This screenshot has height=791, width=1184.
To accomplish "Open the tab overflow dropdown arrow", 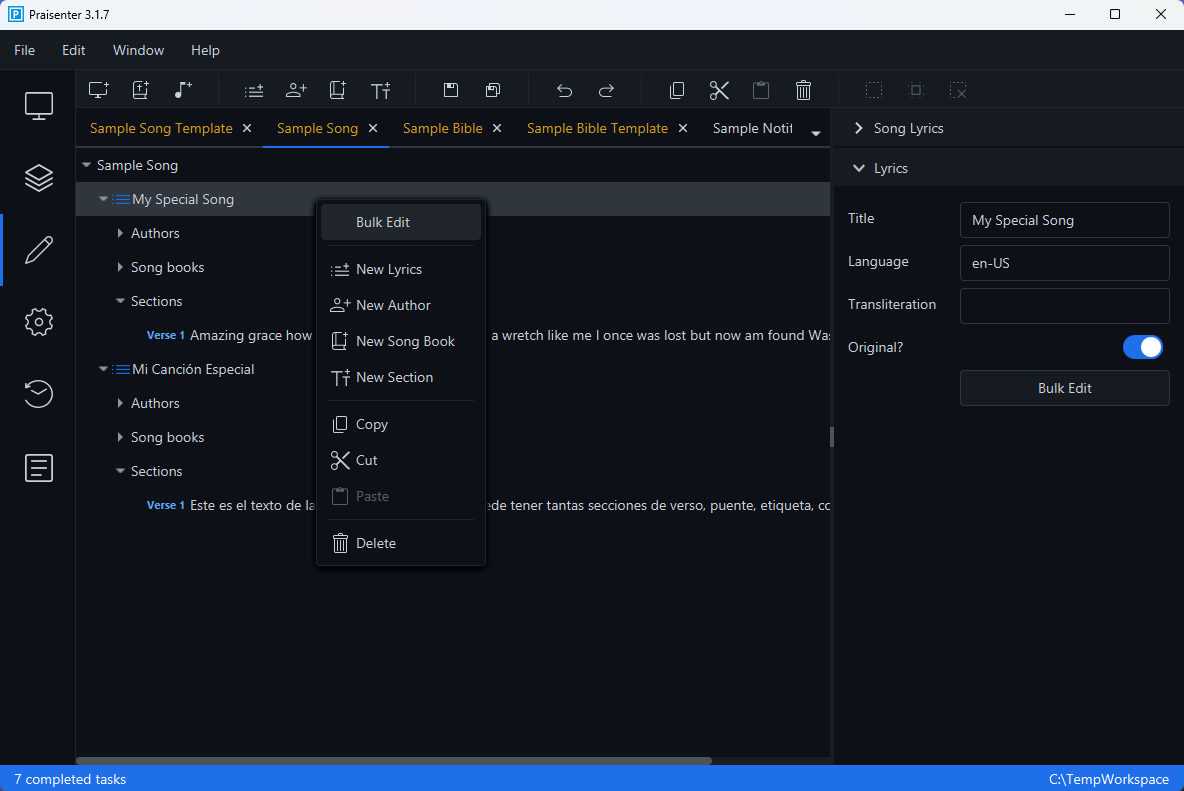I will 816,133.
